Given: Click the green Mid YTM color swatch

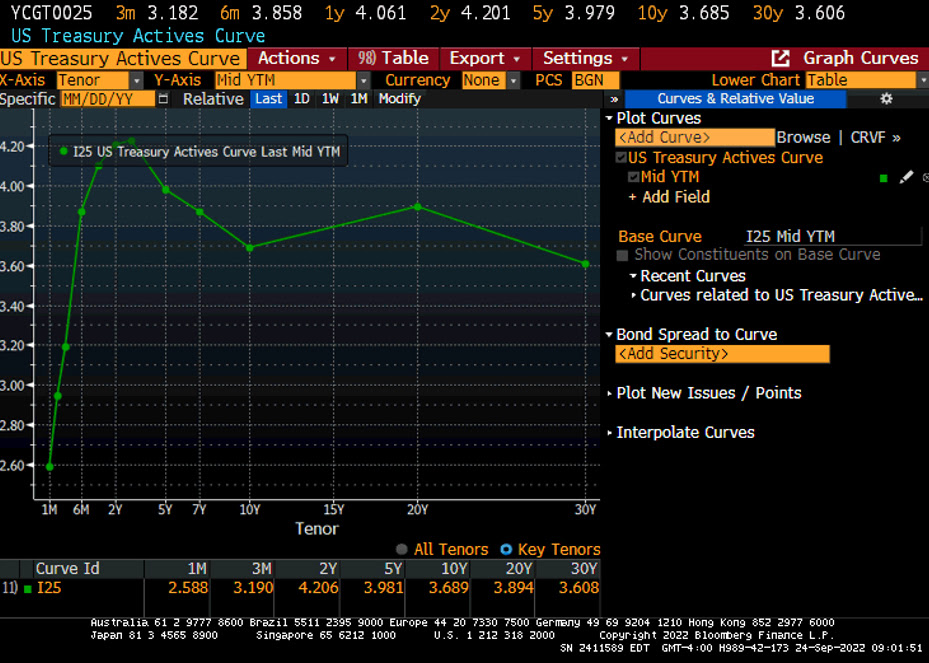Looking at the screenshot, I should pos(884,178).
